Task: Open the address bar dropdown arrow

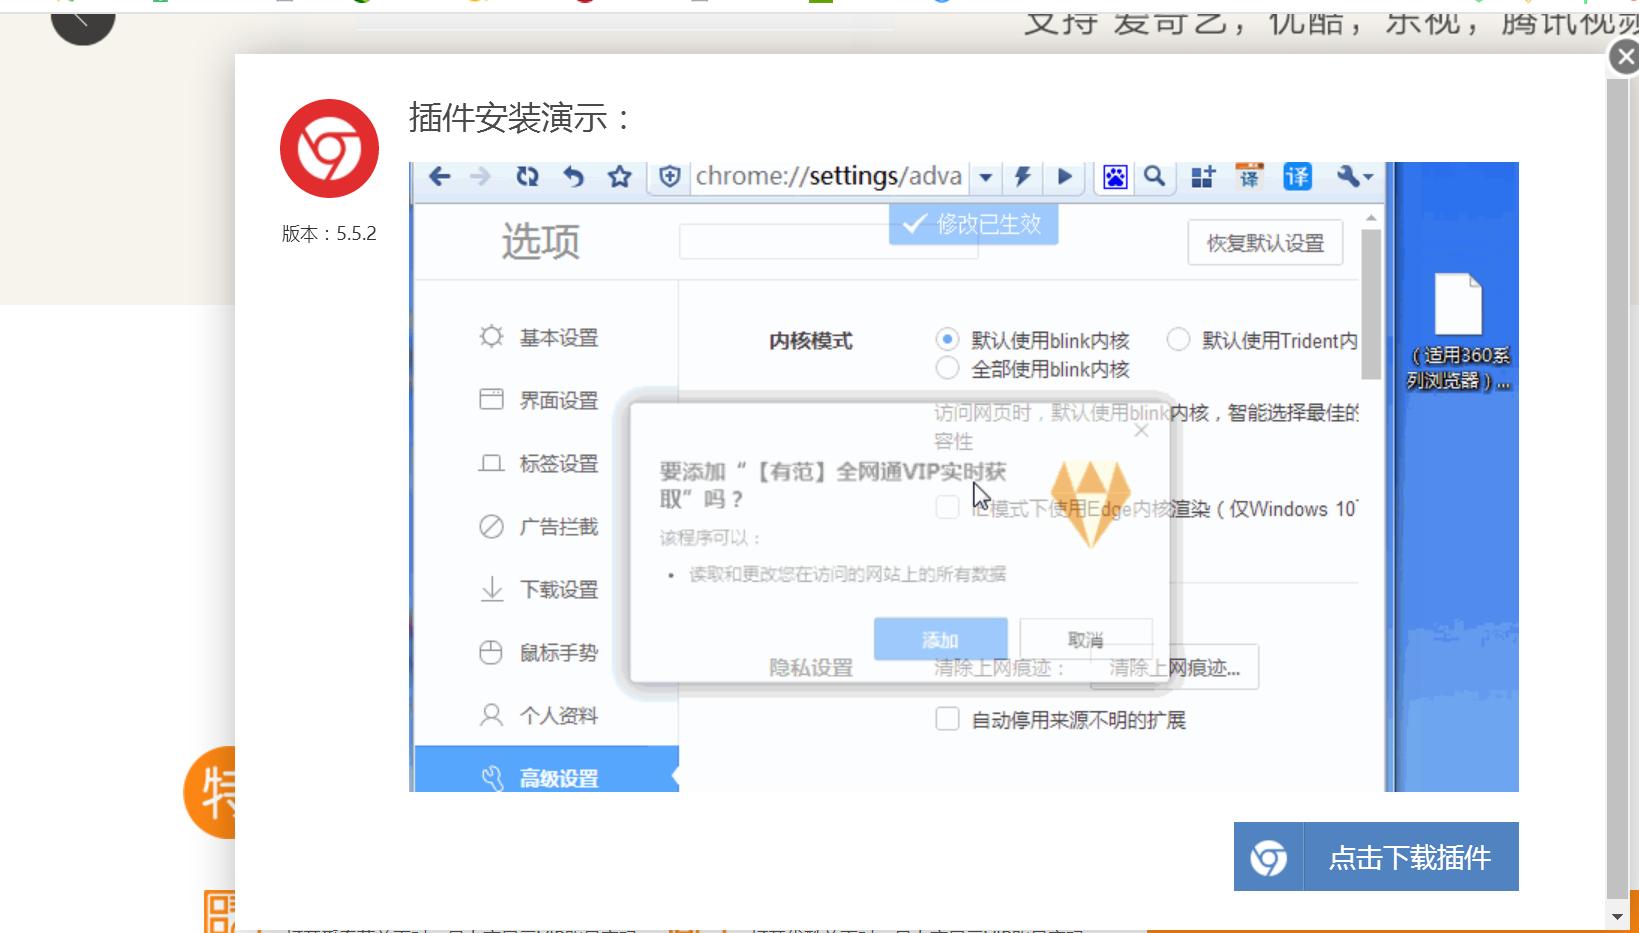Action: 985,177
